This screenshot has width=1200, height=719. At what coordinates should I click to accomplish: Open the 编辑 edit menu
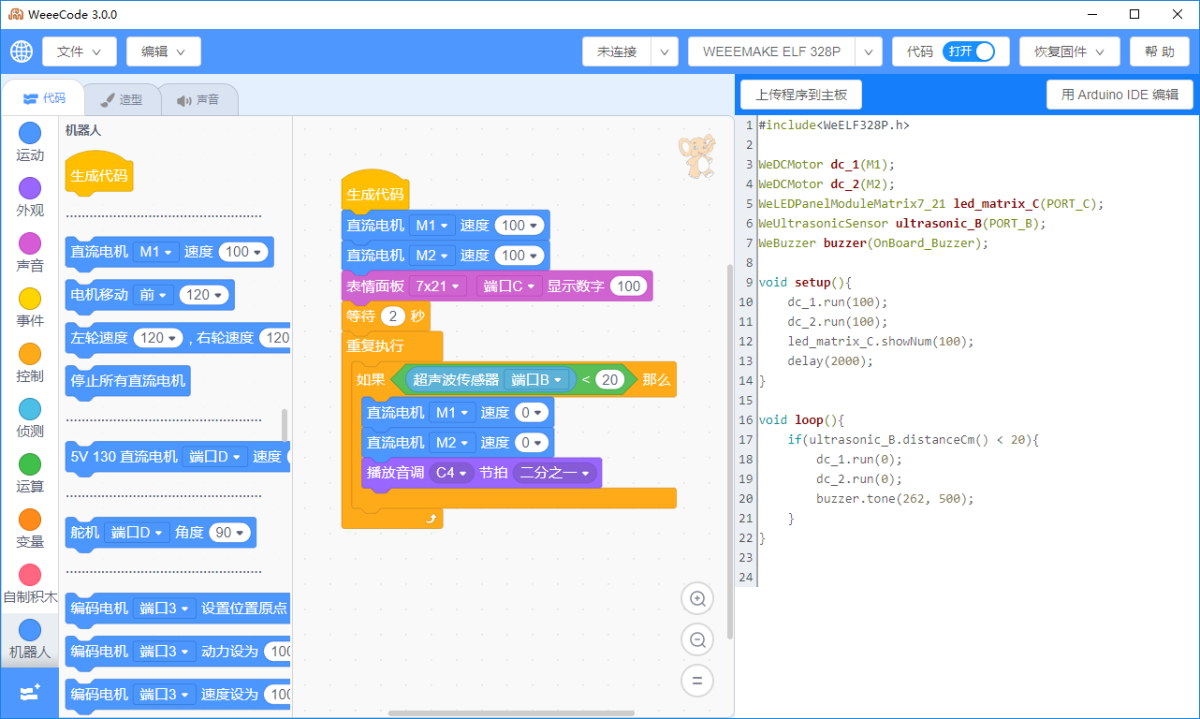[x=163, y=52]
